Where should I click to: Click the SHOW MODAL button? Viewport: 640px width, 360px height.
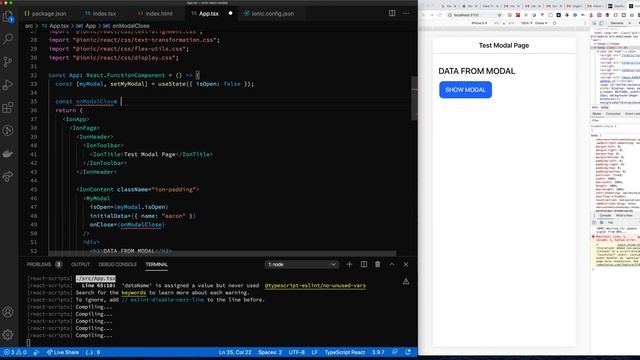tap(465, 90)
